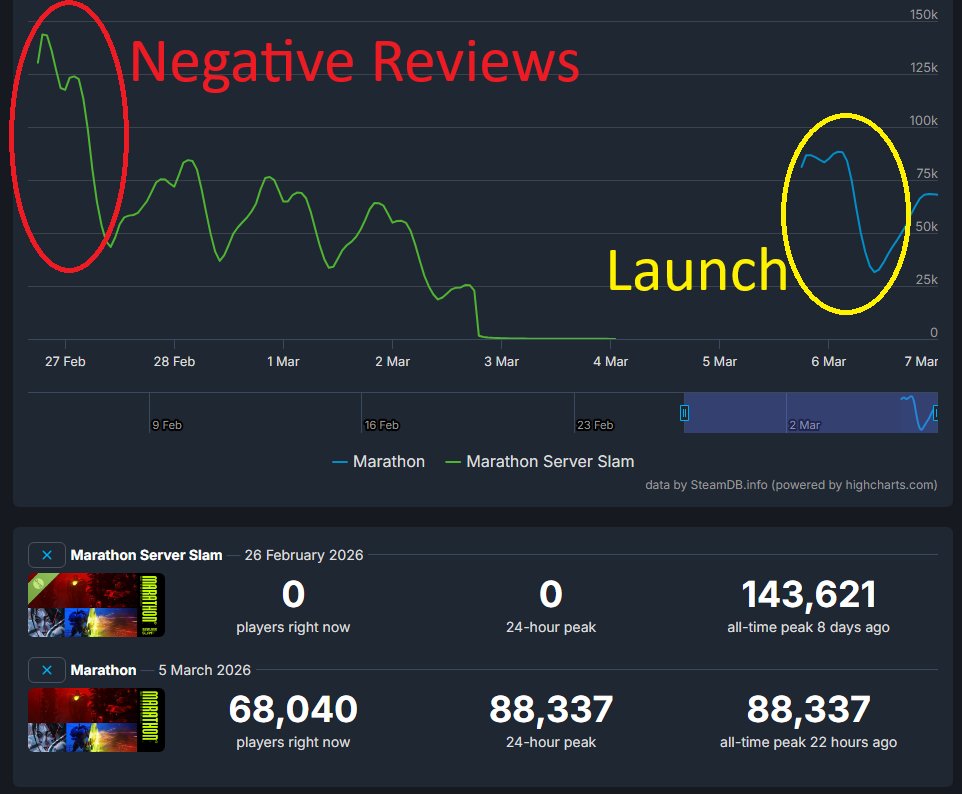This screenshot has width=962, height=794.
Task: Click the right navigator range handle
Action: 935,413
